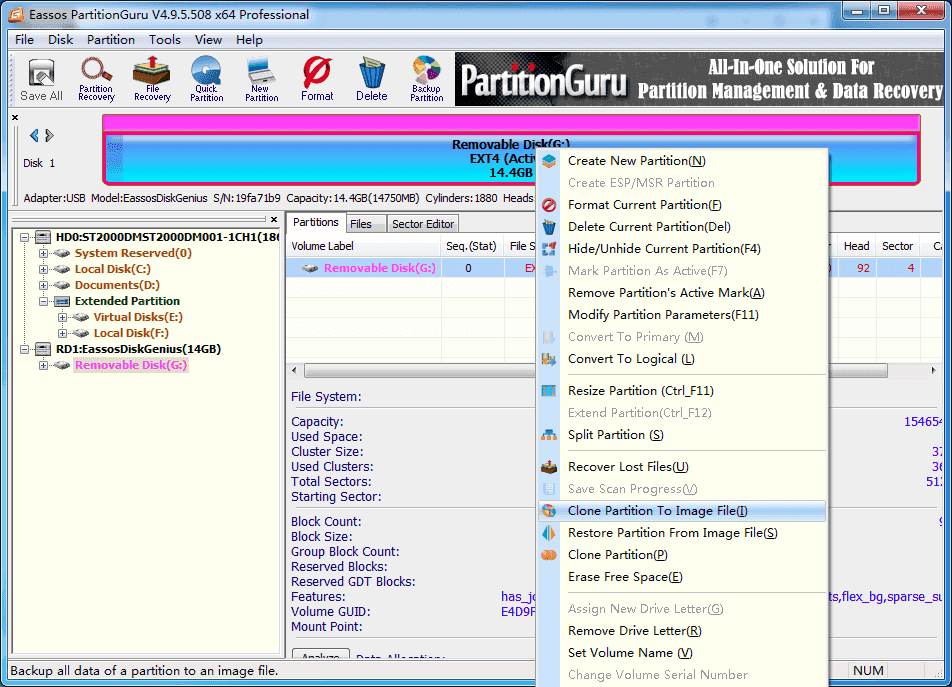
Task: Open the File menu
Action: point(24,40)
